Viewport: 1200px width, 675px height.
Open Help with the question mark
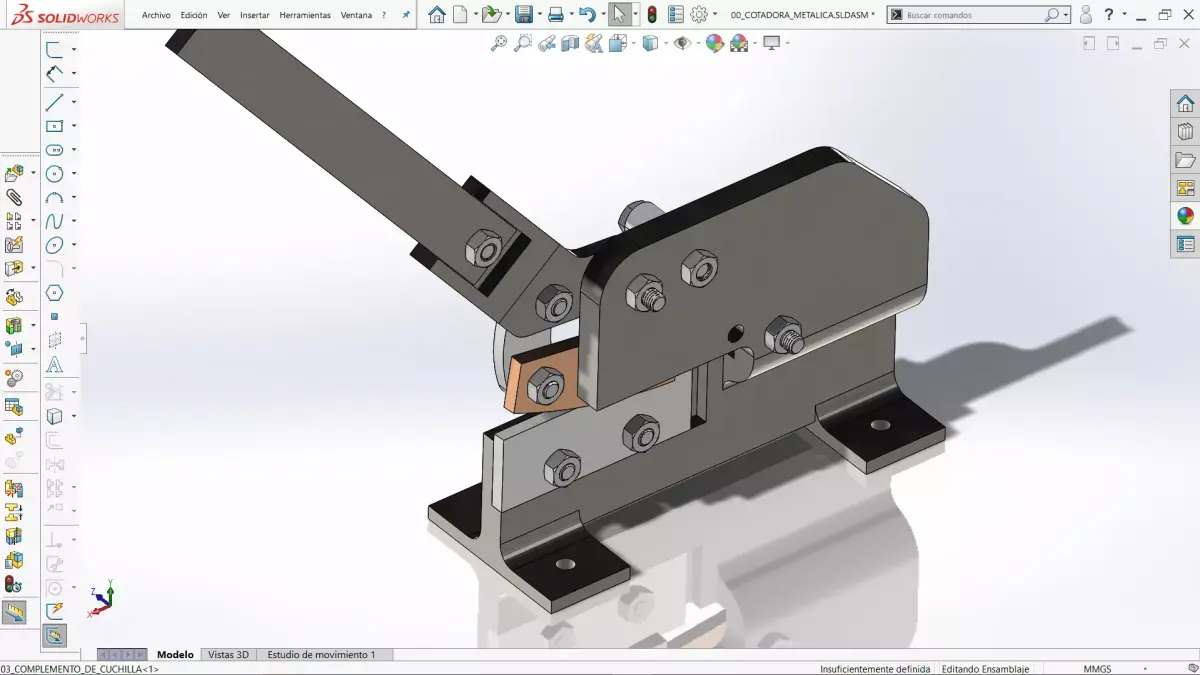coord(1109,15)
